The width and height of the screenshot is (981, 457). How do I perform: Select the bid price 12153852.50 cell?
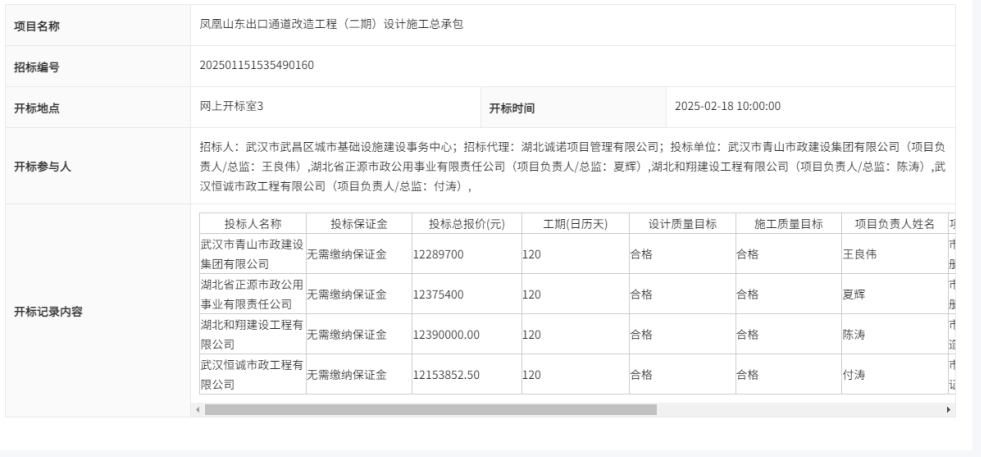(x=446, y=374)
